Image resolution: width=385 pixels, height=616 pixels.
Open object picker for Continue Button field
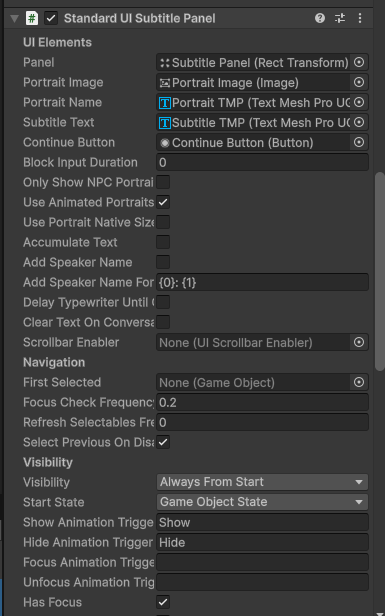[359, 142]
